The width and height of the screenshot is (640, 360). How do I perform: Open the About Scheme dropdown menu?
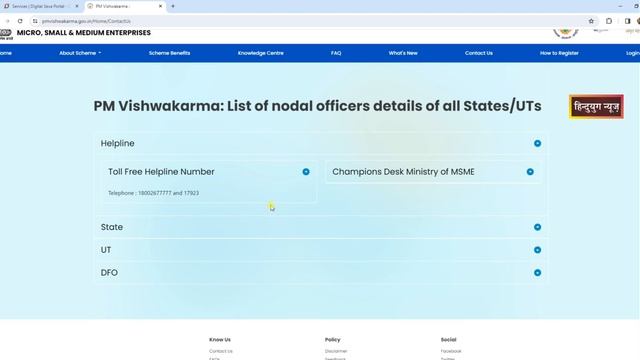point(80,53)
